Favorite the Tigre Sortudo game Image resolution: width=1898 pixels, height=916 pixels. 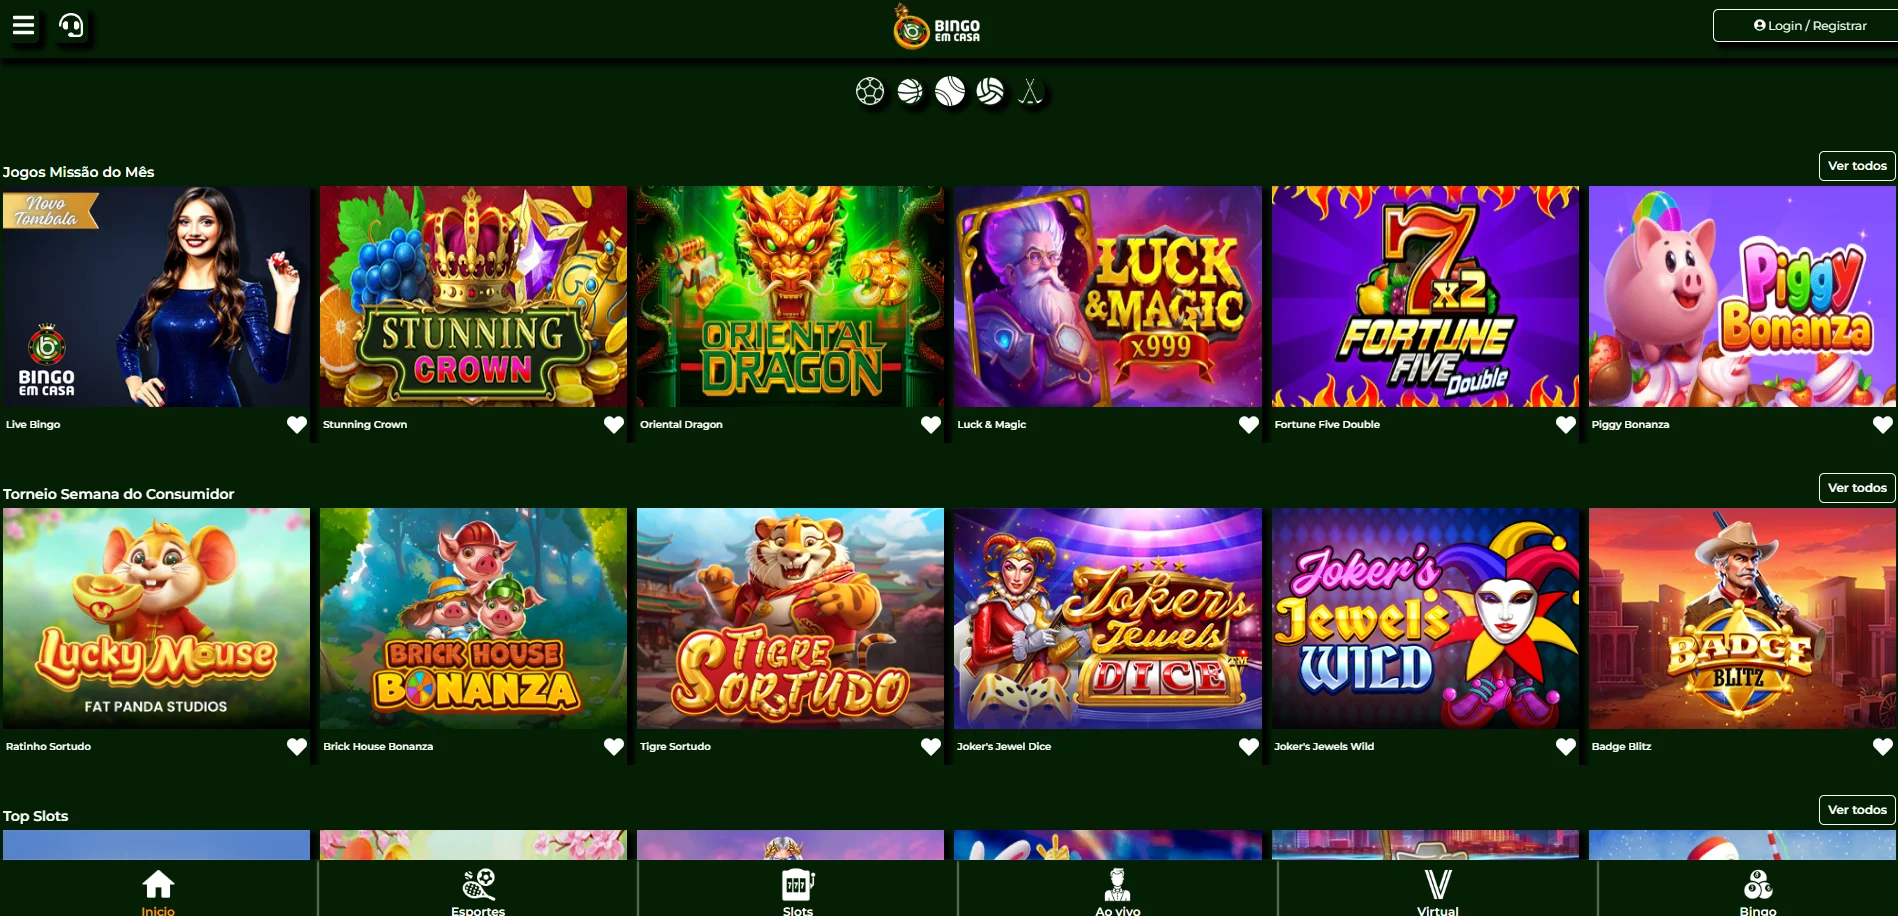(x=931, y=747)
